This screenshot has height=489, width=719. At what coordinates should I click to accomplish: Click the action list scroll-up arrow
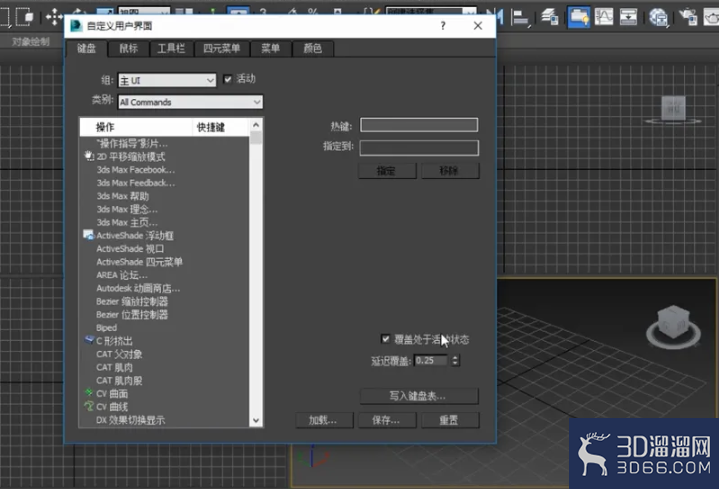[256, 125]
